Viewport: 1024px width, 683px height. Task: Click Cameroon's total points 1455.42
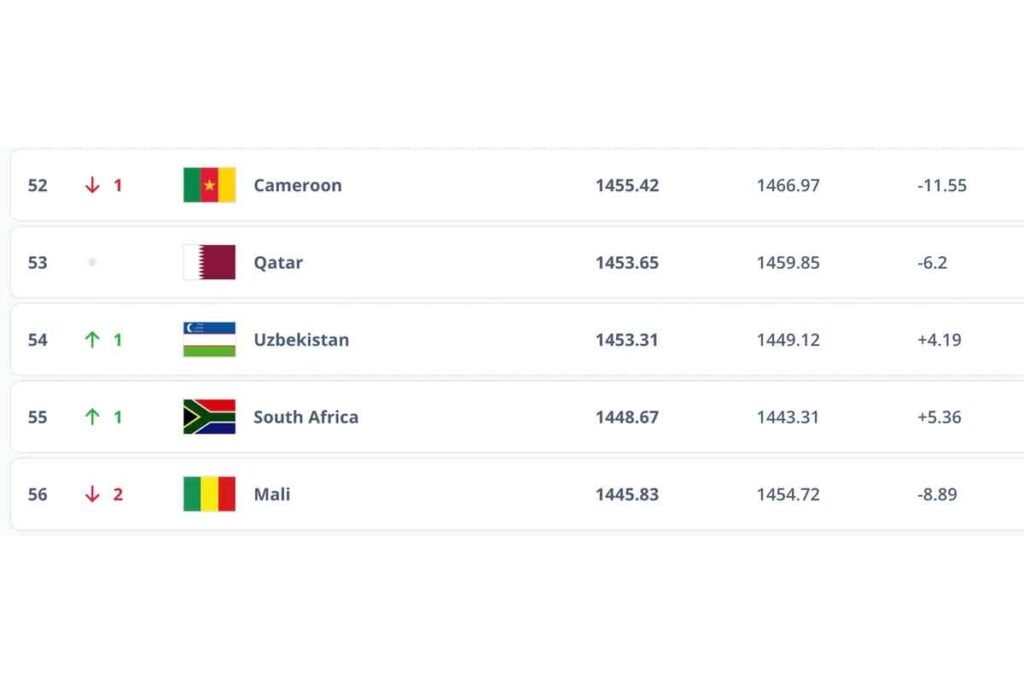pos(627,185)
